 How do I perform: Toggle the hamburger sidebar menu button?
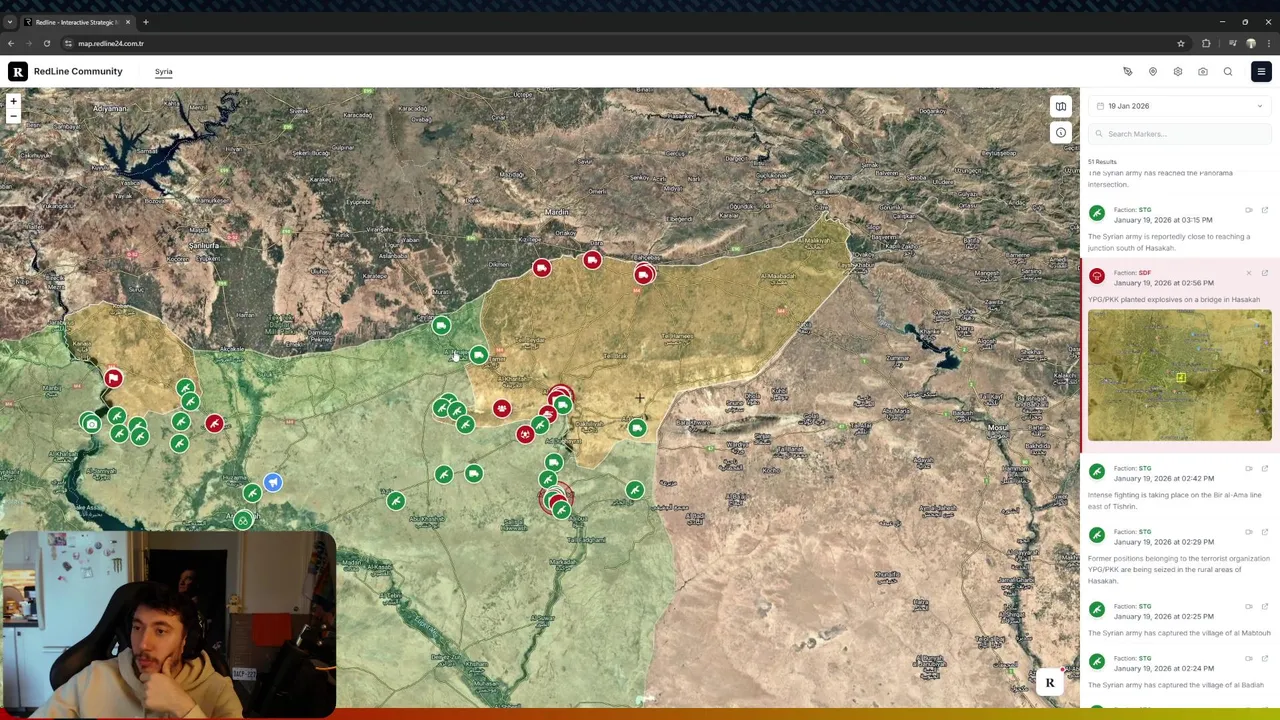tap(1261, 72)
